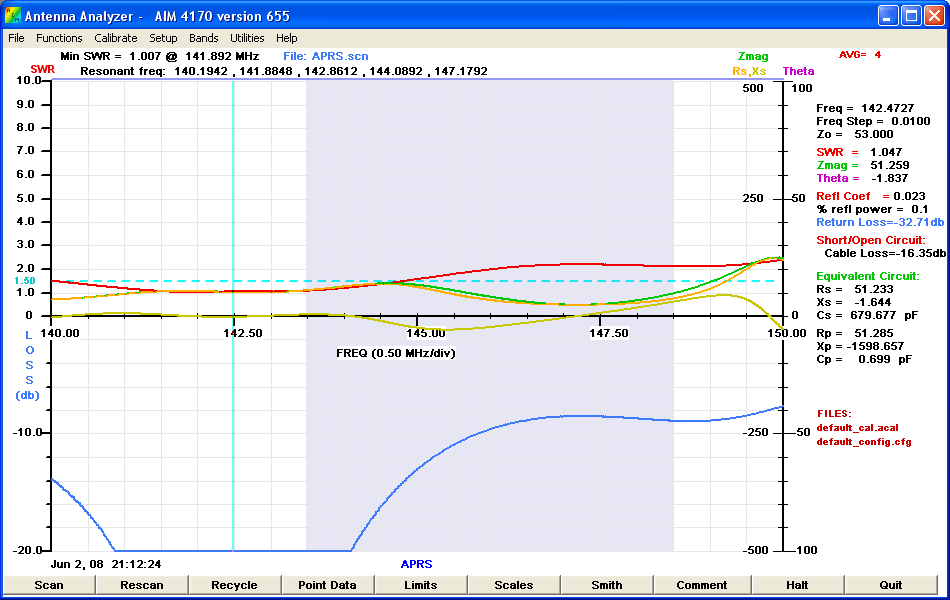Open Point Data
The image size is (950, 600).
[x=327, y=585]
